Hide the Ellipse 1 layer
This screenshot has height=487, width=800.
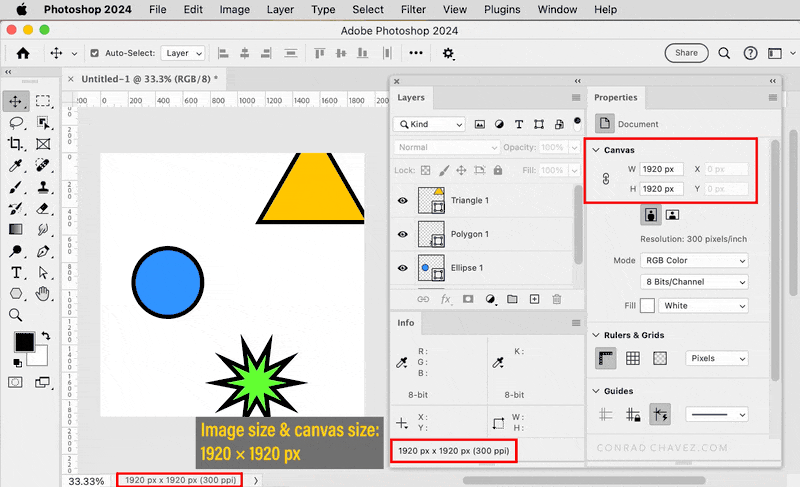tap(403, 268)
